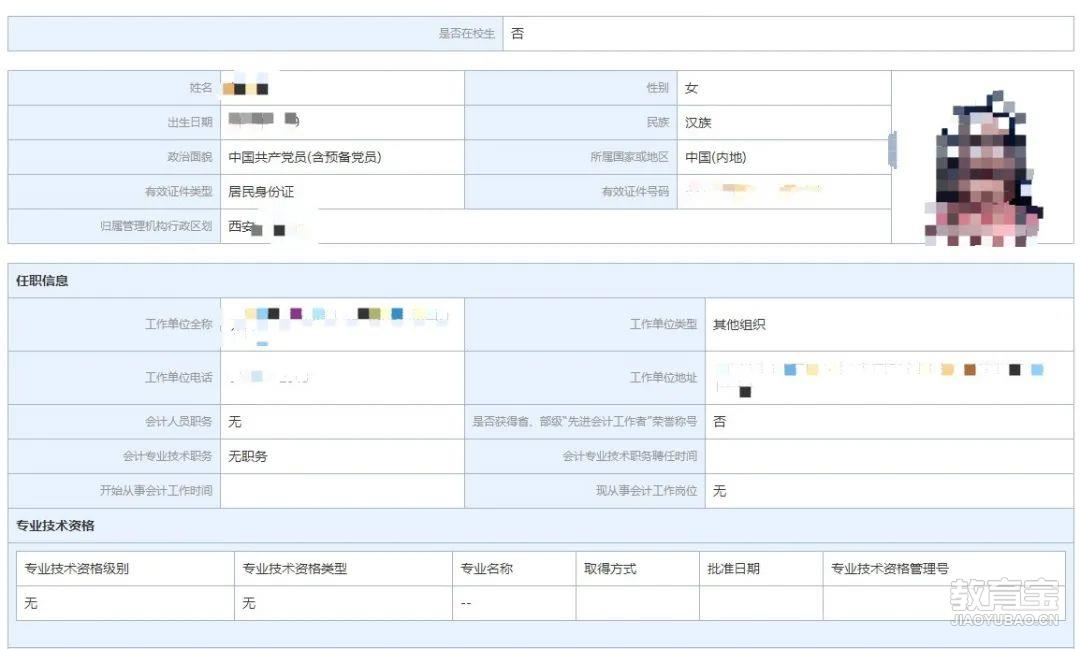Viewport: 1080px width, 649px height.
Task: Click the '是否在校生' label
Action: pos(467,33)
